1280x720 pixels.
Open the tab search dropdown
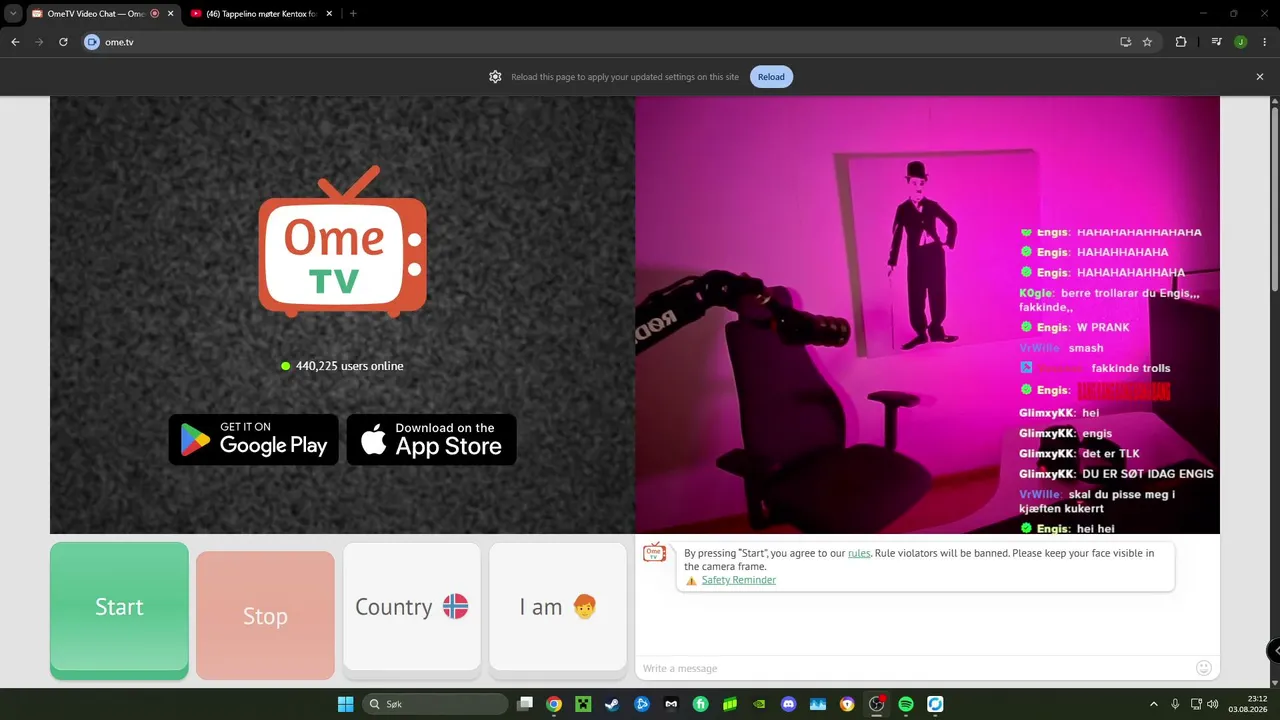(13, 14)
